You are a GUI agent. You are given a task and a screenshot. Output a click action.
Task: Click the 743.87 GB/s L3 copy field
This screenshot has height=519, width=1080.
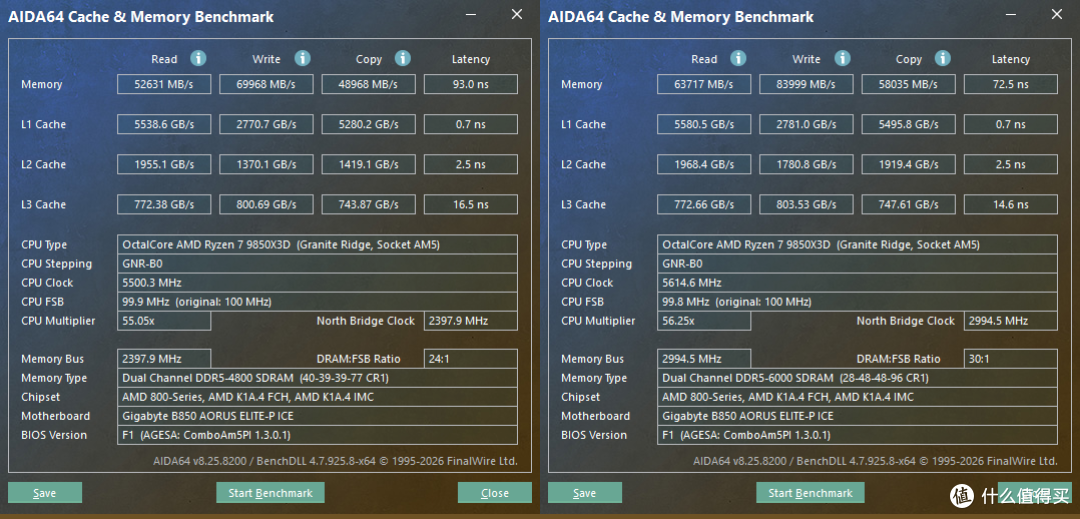coord(368,204)
